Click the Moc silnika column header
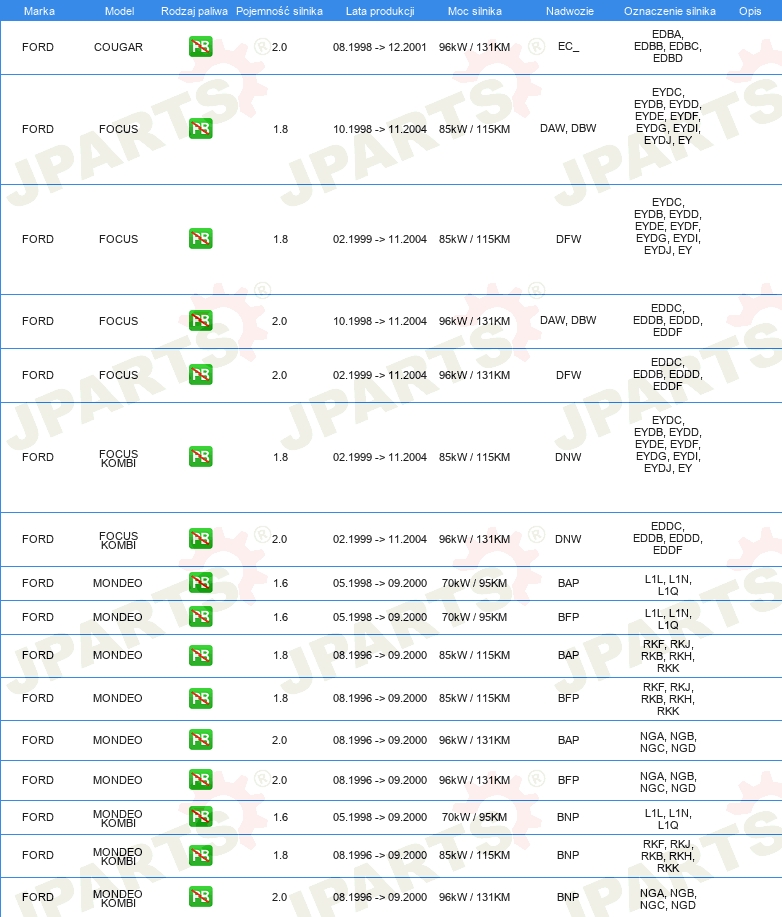This screenshot has height=917, width=782. (x=474, y=11)
